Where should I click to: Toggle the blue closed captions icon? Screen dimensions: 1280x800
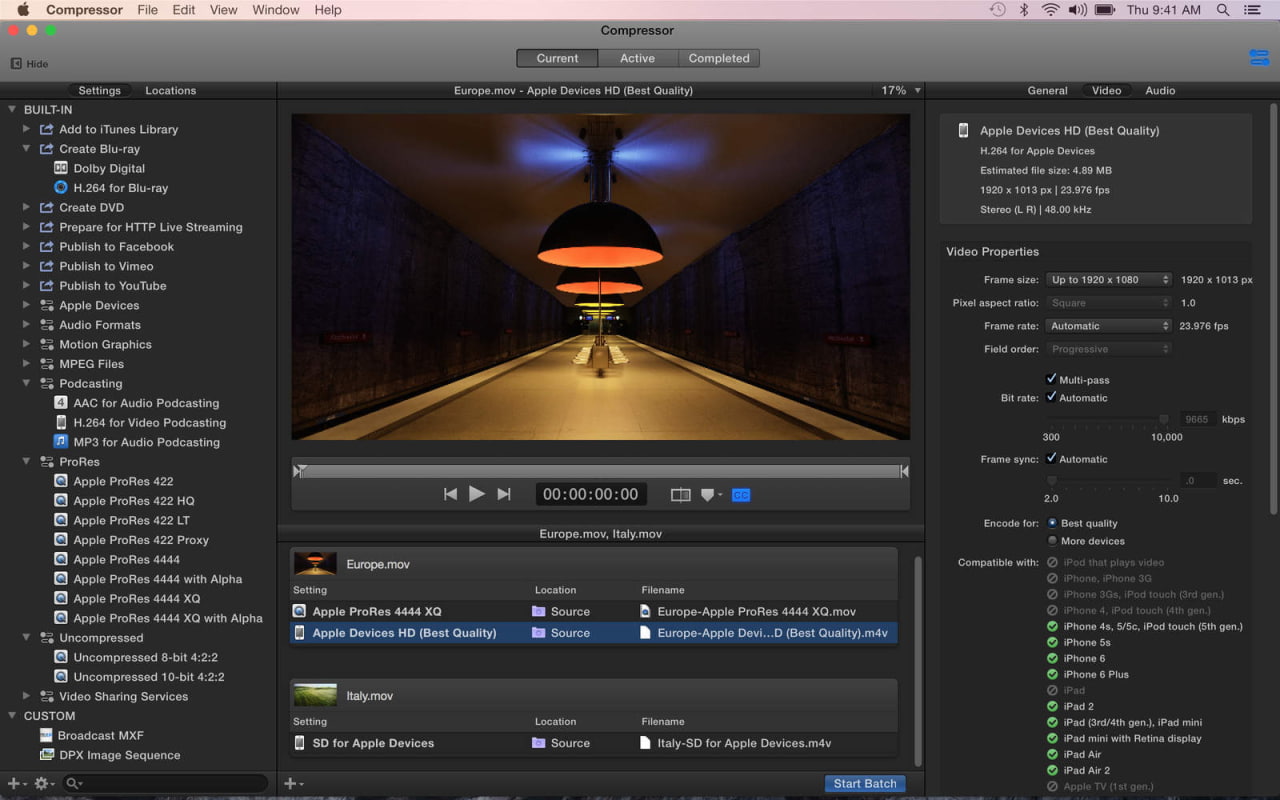point(740,494)
